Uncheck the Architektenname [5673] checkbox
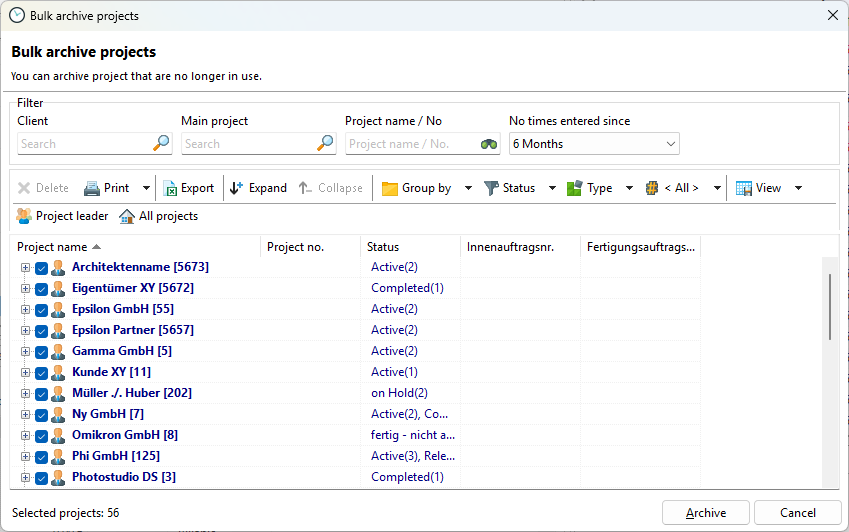Viewport: 849px width, 532px height. click(41, 268)
